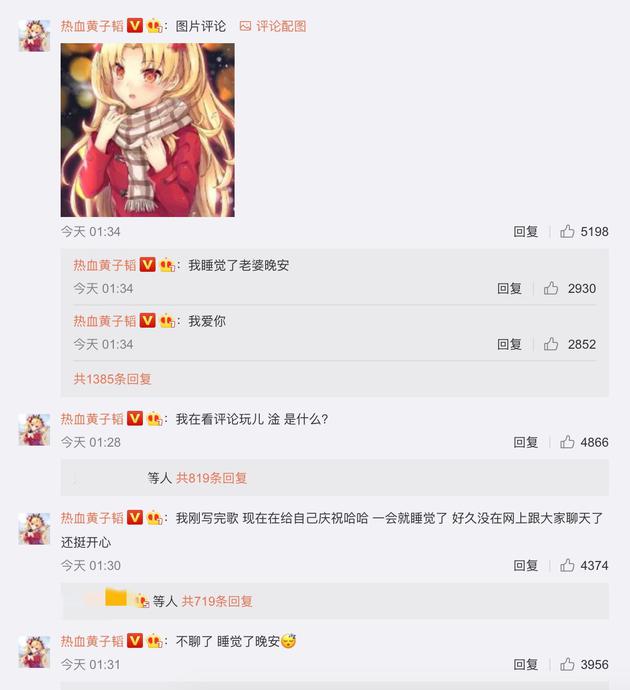Like the comment with 4374 likes

pos(567,565)
